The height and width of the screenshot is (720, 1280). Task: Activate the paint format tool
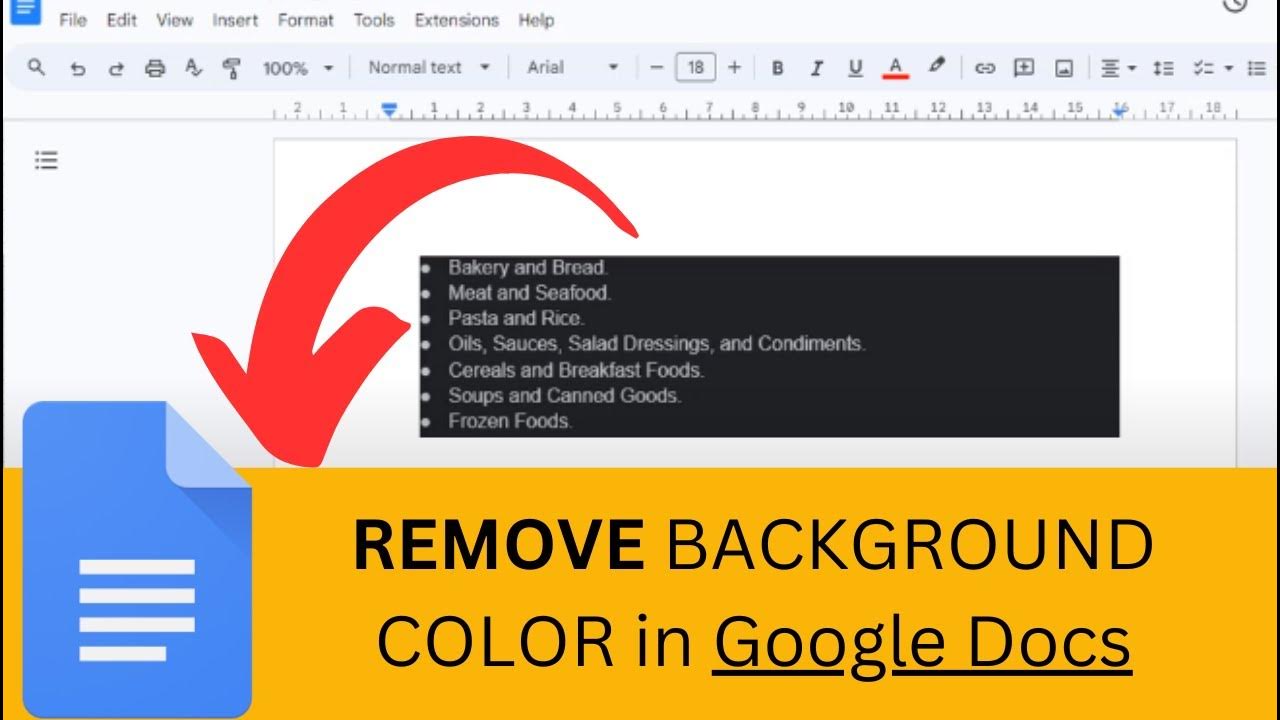(x=232, y=69)
